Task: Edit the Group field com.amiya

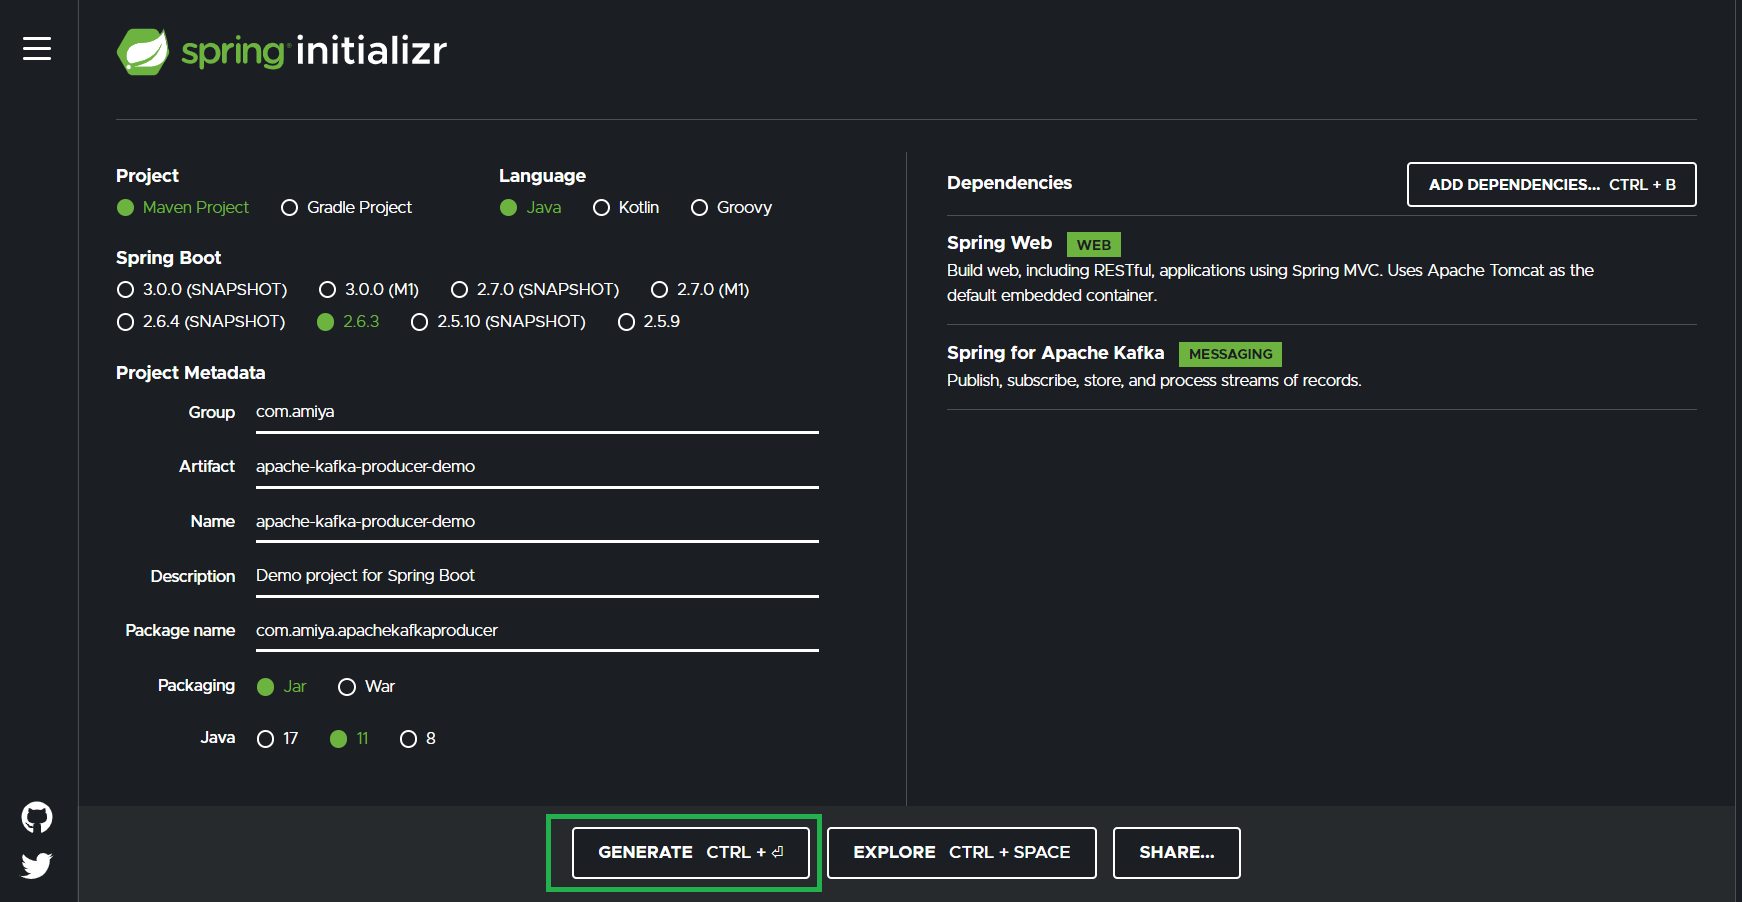Action: (537, 412)
